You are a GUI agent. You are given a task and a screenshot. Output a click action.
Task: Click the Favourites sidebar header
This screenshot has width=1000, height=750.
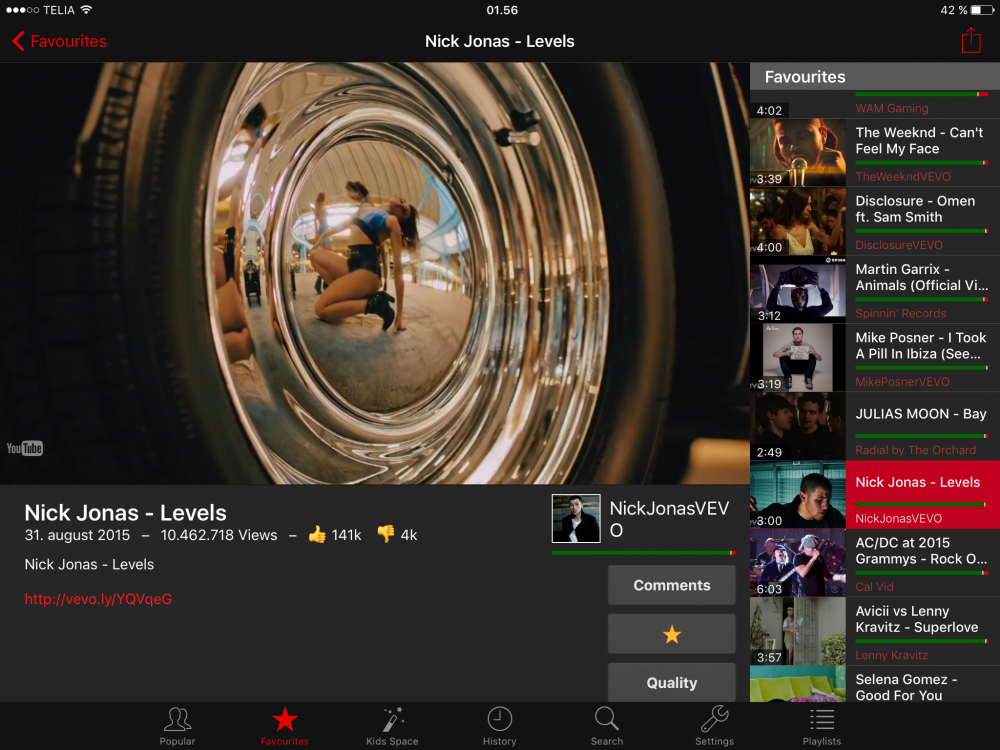pos(875,77)
